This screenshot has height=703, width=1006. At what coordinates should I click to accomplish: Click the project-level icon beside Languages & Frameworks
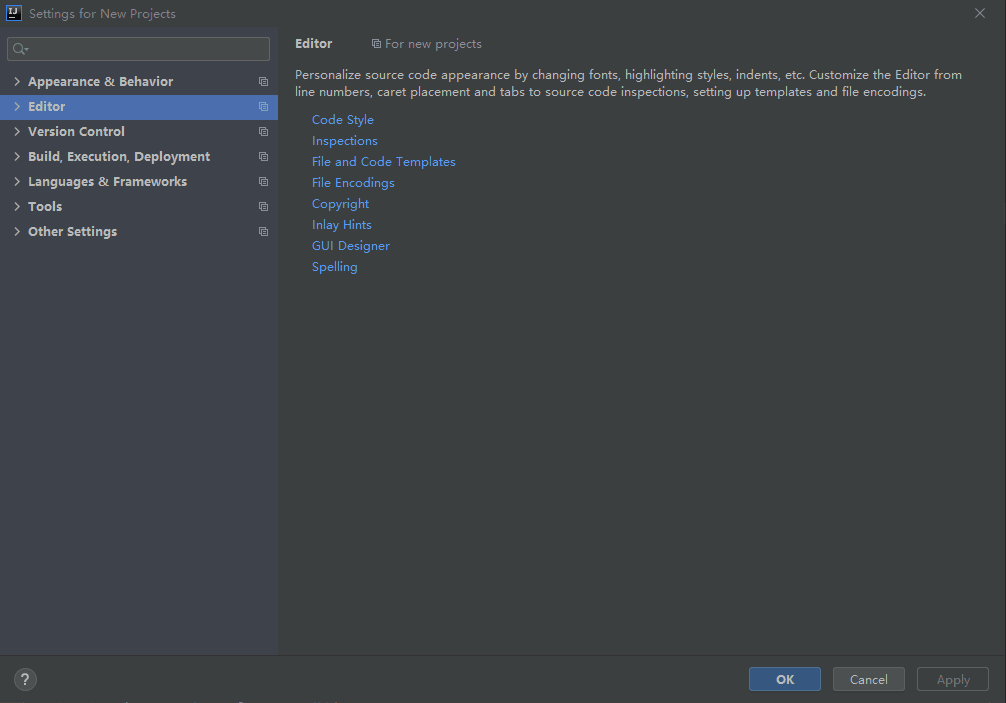[263, 182]
